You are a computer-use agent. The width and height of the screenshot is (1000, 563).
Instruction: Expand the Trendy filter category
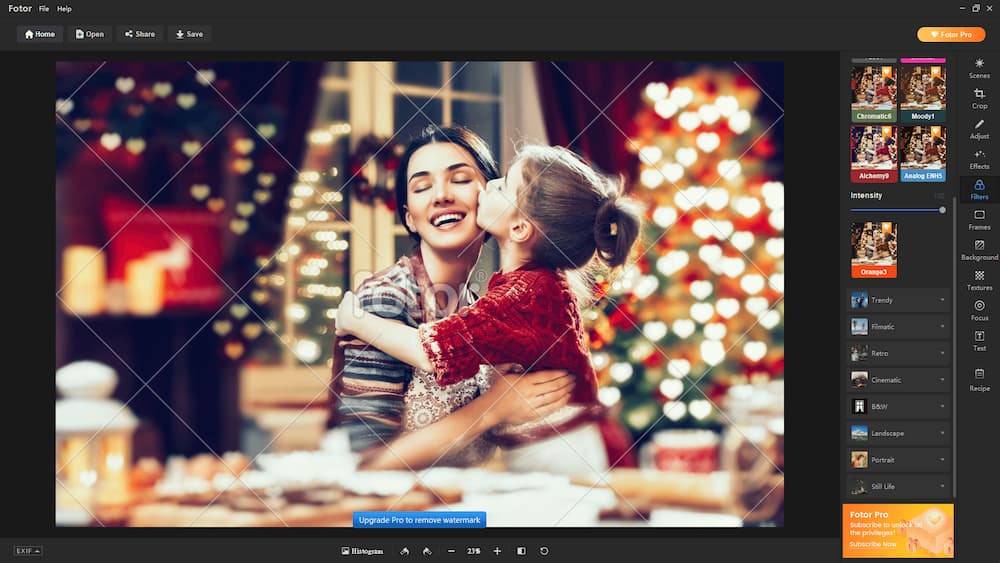898,300
